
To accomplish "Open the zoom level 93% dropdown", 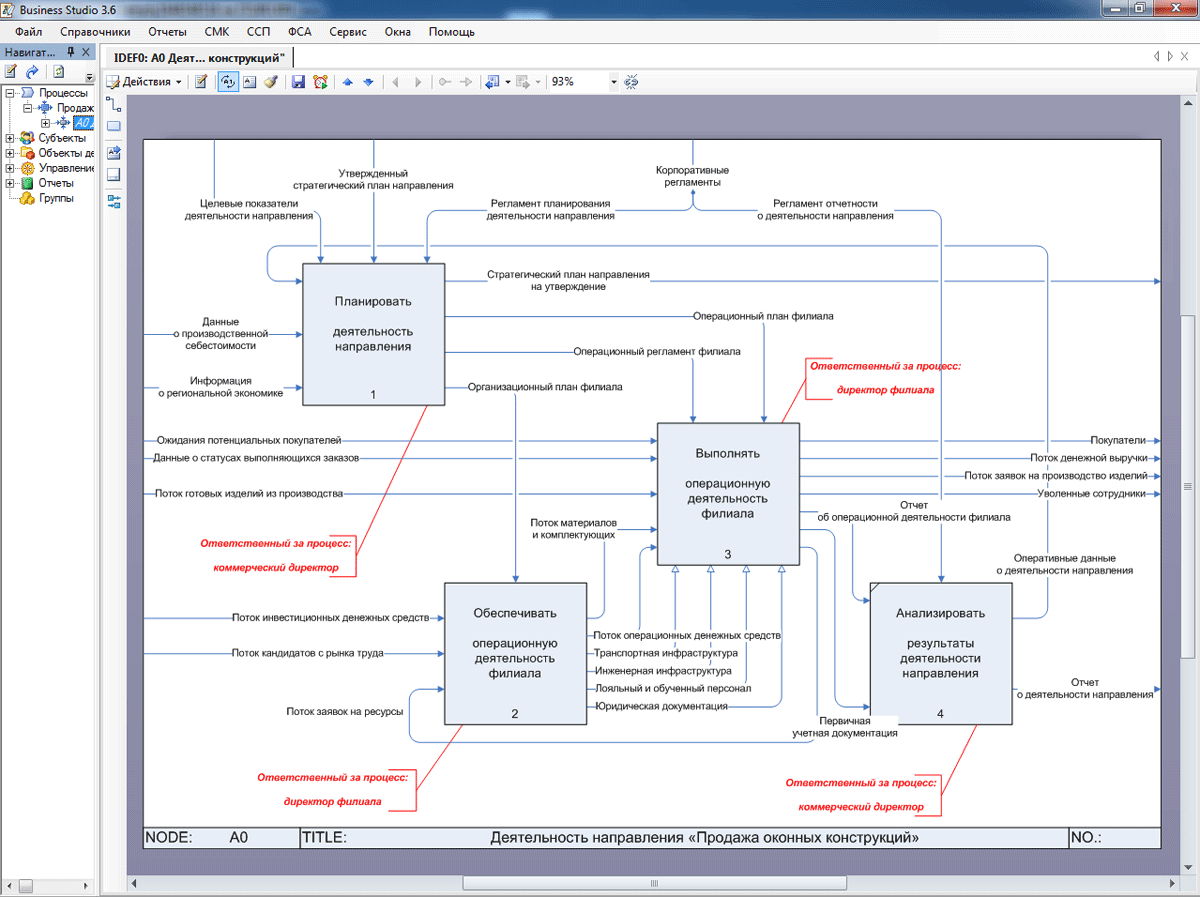I will pos(612,82).
